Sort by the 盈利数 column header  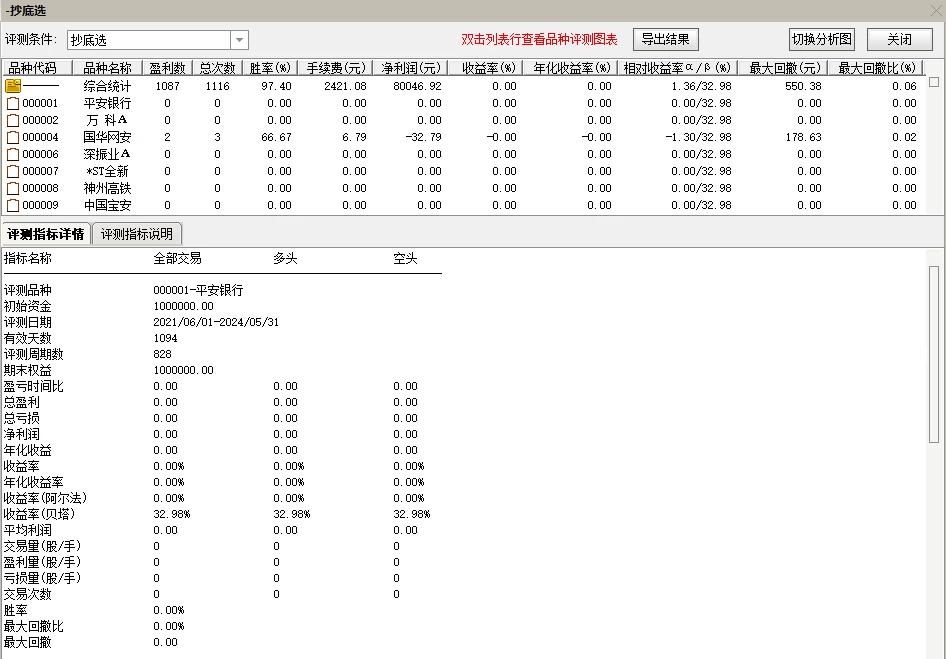[x=168, y=68]
